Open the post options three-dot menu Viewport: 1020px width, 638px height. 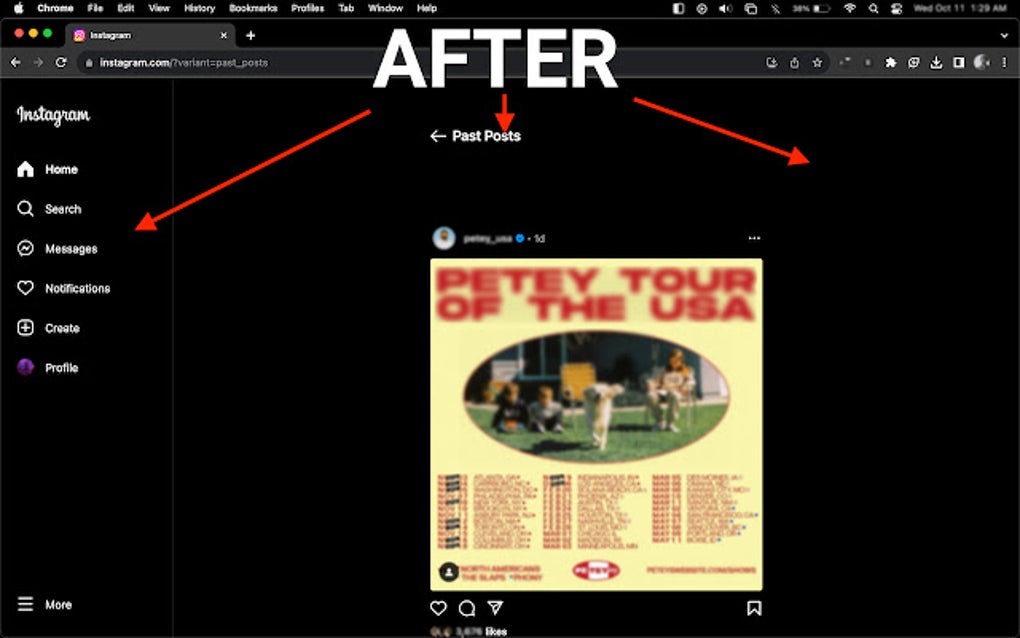(x=755, y=237)
